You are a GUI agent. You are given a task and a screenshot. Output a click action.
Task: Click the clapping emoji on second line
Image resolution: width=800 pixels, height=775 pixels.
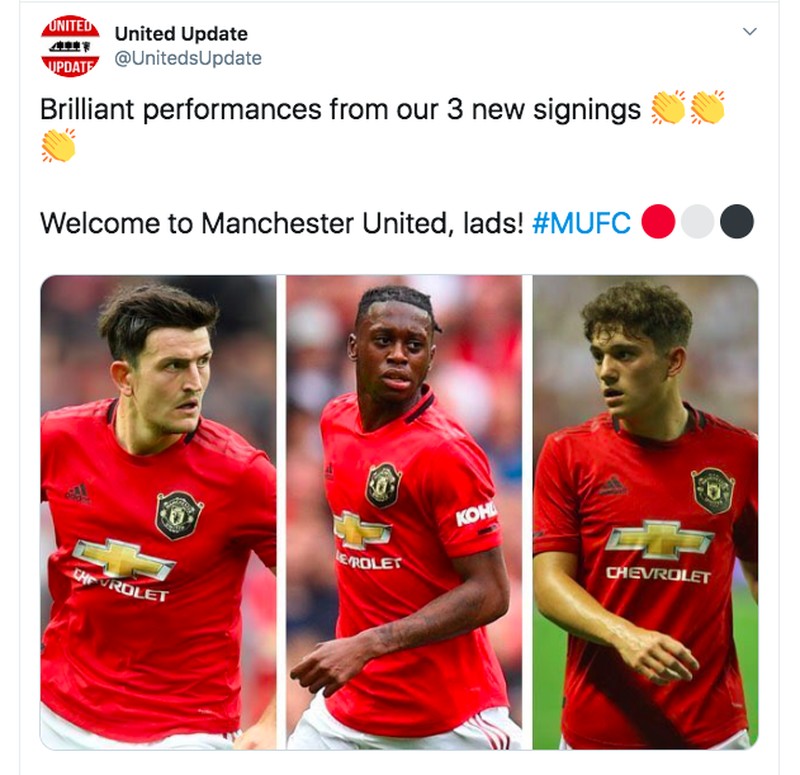point(59,145)
